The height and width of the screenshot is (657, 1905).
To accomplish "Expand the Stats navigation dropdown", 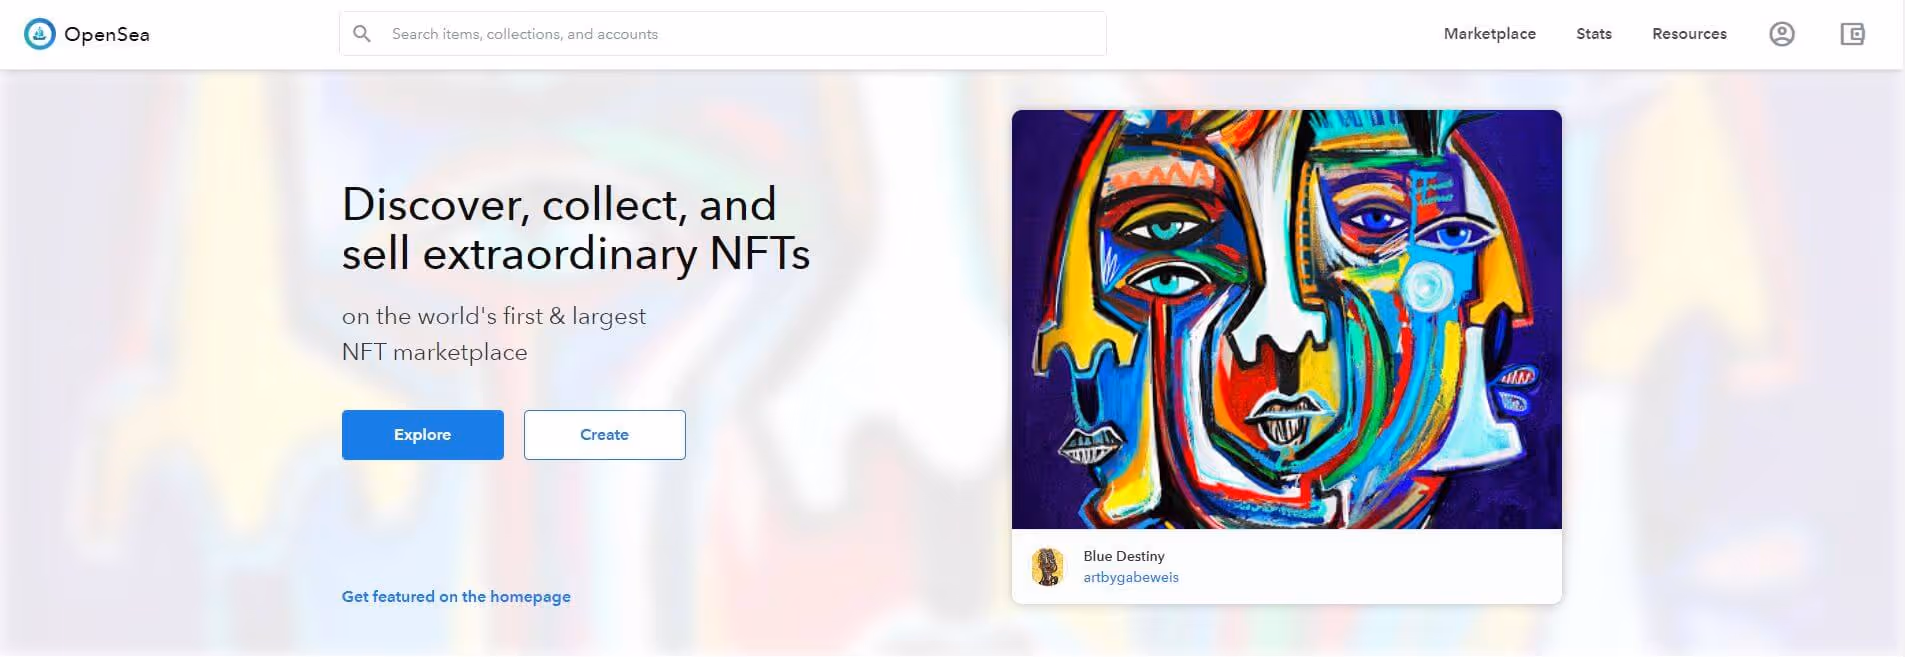I will coord(1593,33).
